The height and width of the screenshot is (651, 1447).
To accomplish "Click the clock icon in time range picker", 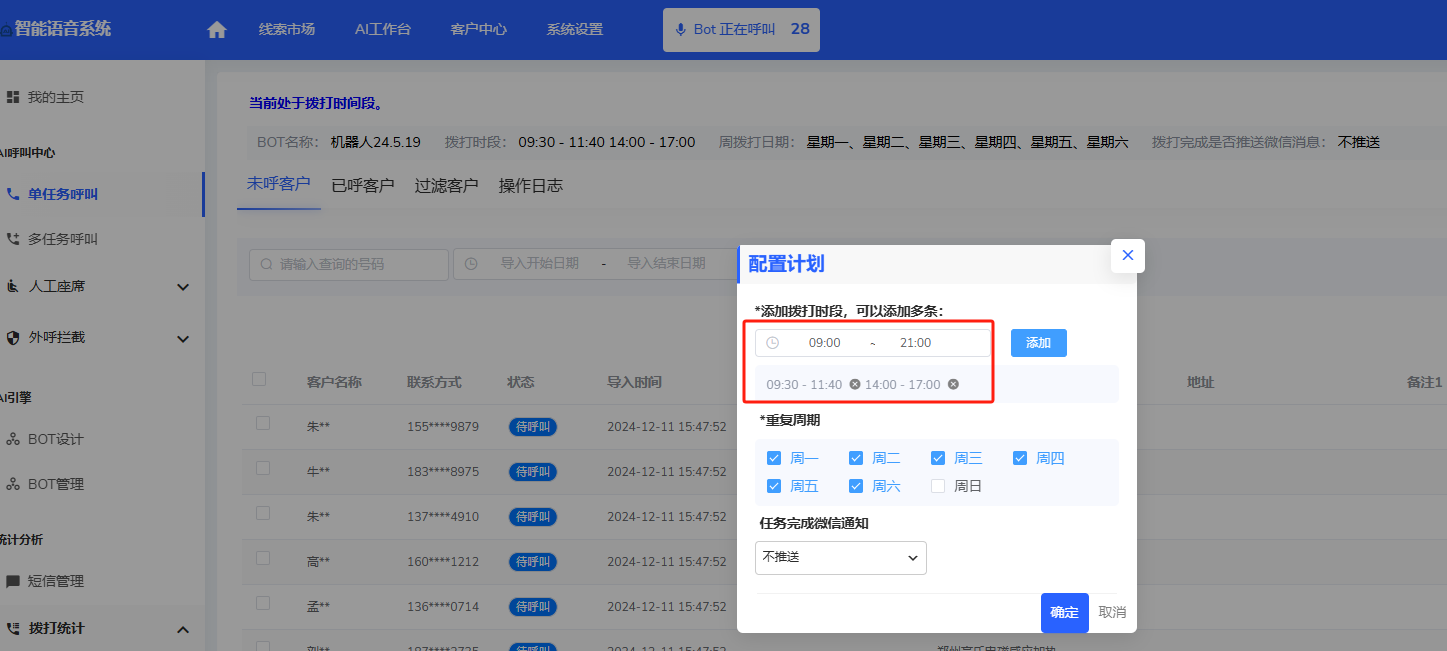I will point(772,343).
